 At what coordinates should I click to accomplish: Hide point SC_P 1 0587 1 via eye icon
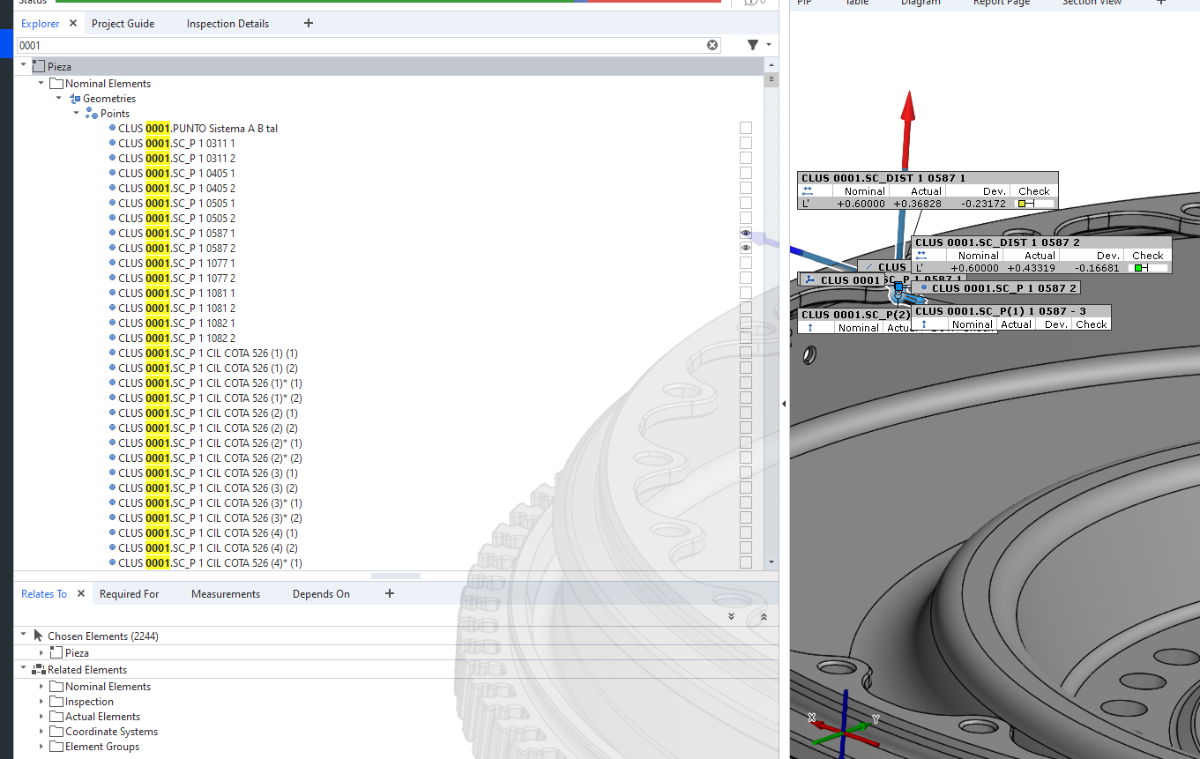(745, 233)
